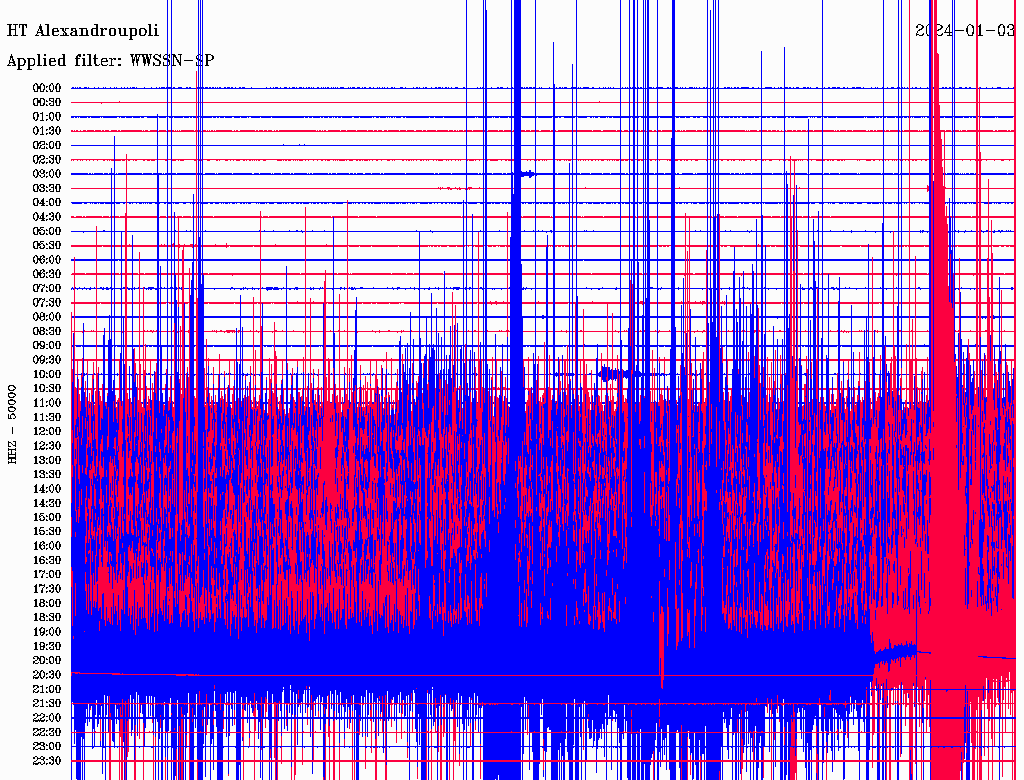Click the 00:00 time label
1024x780 pixels.
pyautogui.click(x=47, y=88)
